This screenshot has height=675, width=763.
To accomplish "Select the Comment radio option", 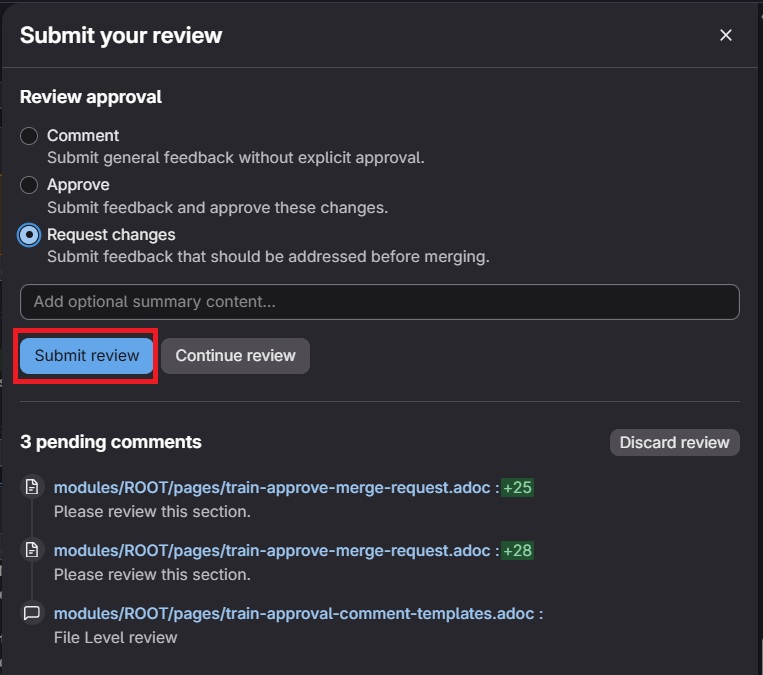I will [x=30, y=136].
